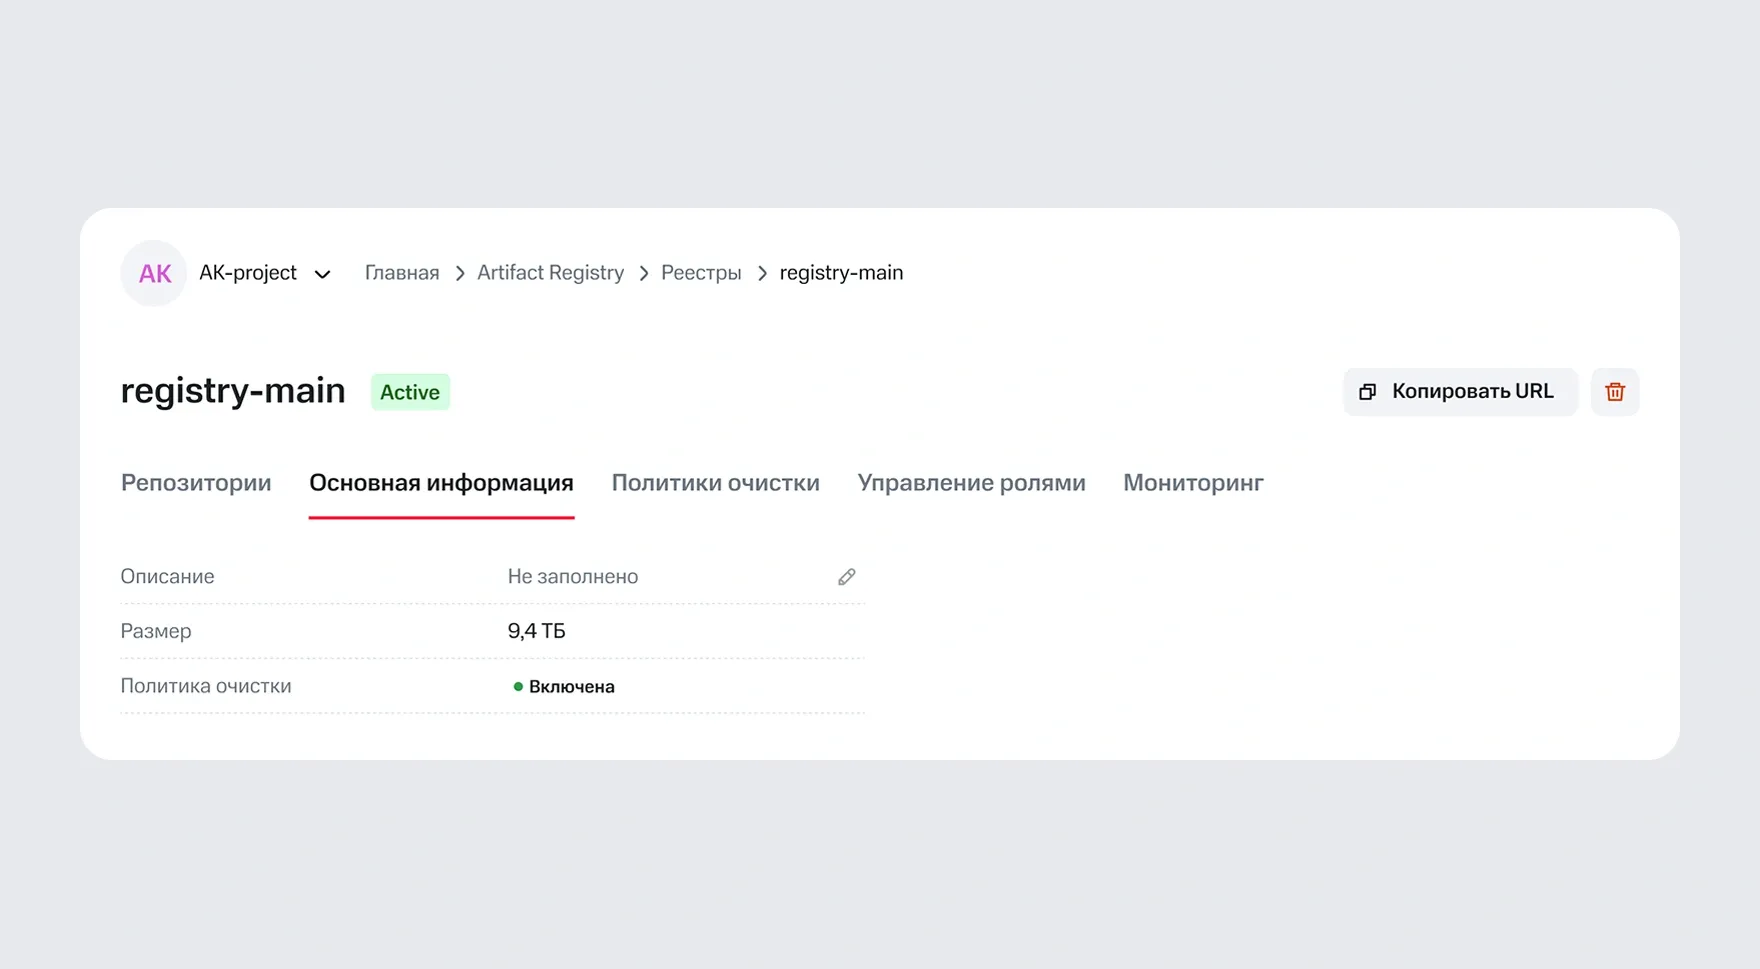Click the AK project avatar
This screenshot has width=1760, height=969.
click(x=154, y=273)
